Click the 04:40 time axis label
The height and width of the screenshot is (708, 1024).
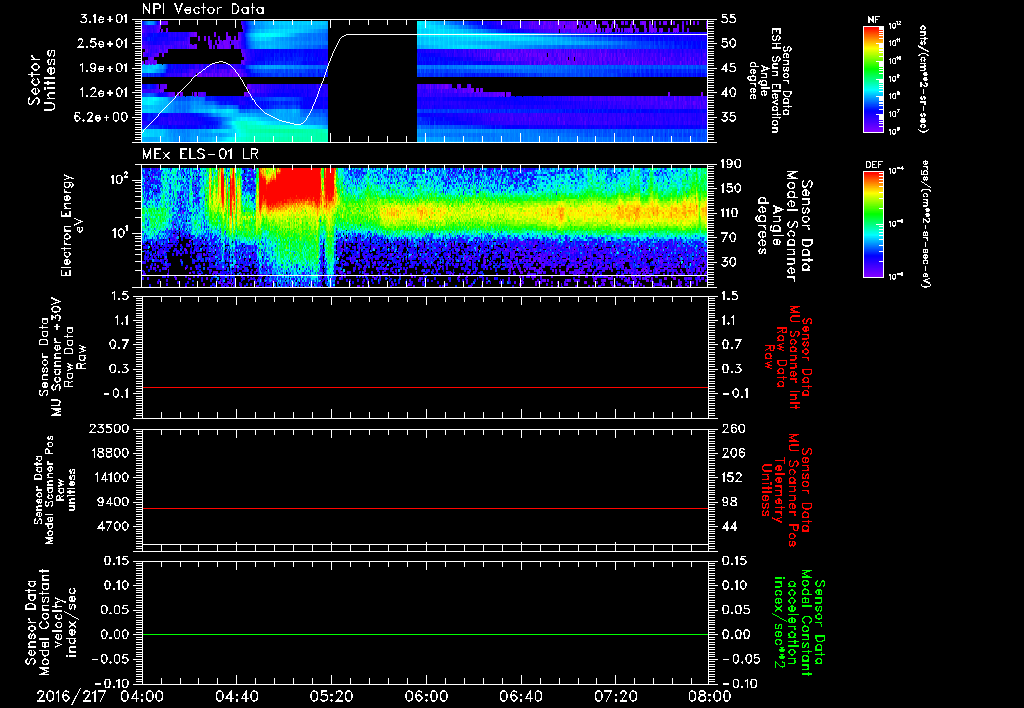pos(236,696)
